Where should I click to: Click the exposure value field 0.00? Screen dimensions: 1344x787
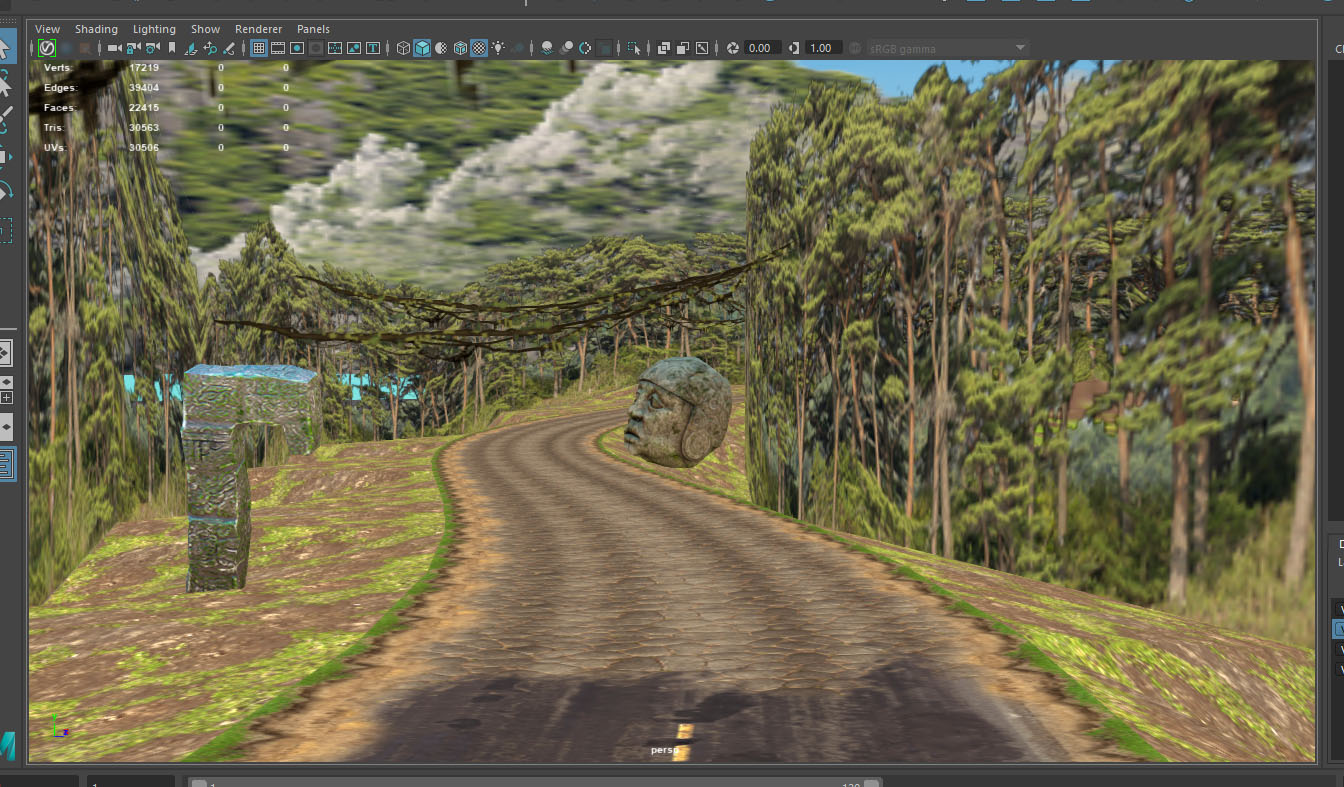point(760,48)
